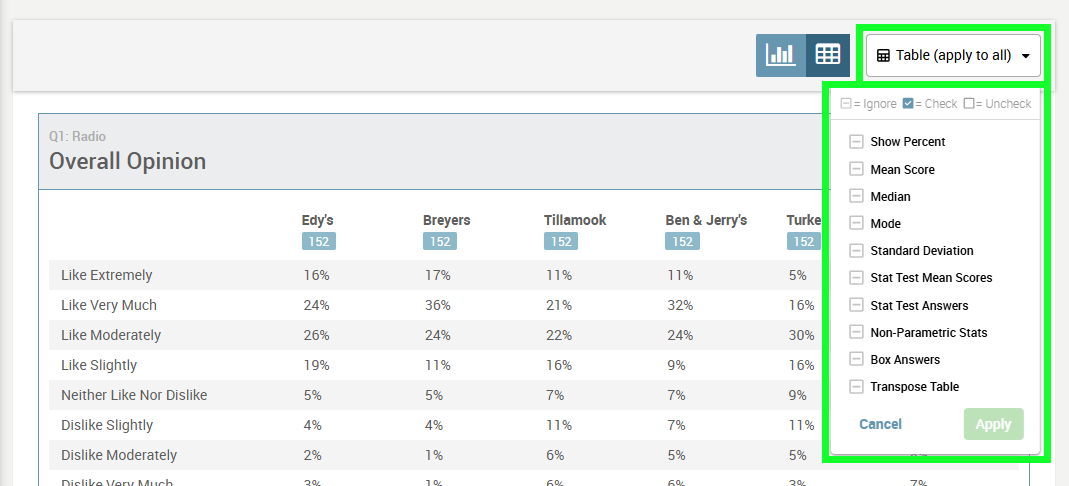Click the Q1: Radio label
Screen dimensions: 1069x486
(x=77, y=136)
